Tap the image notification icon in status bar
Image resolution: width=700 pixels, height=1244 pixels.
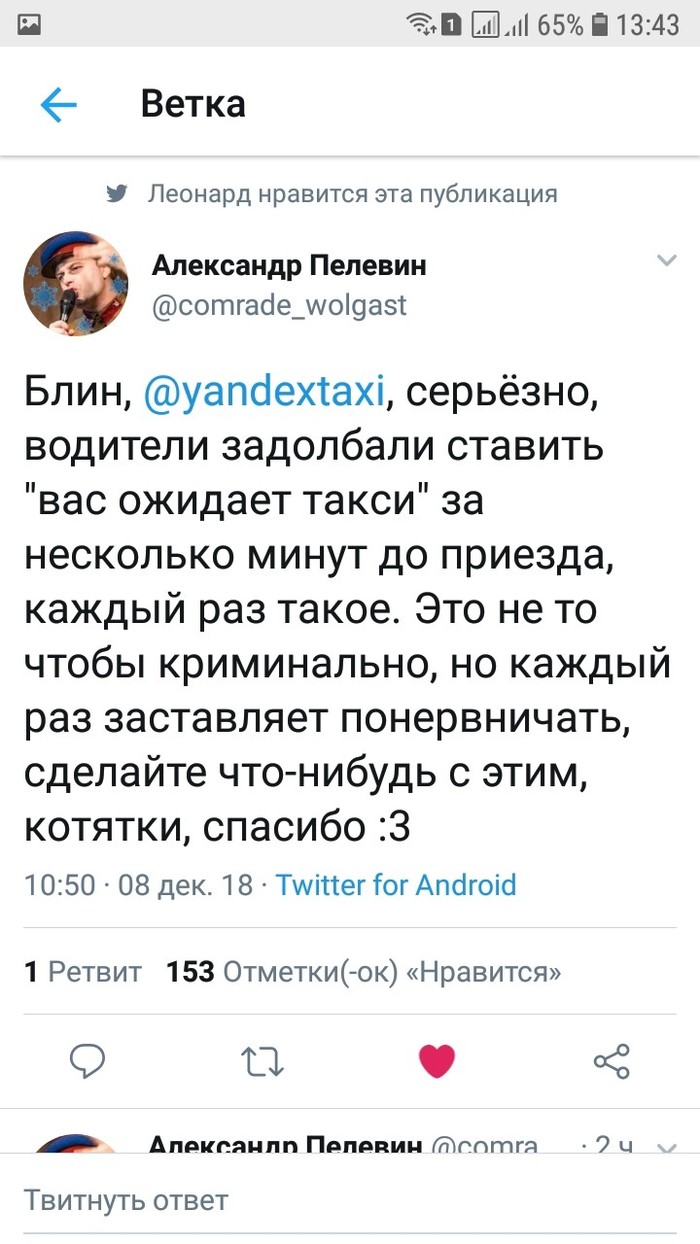[30, 23]
